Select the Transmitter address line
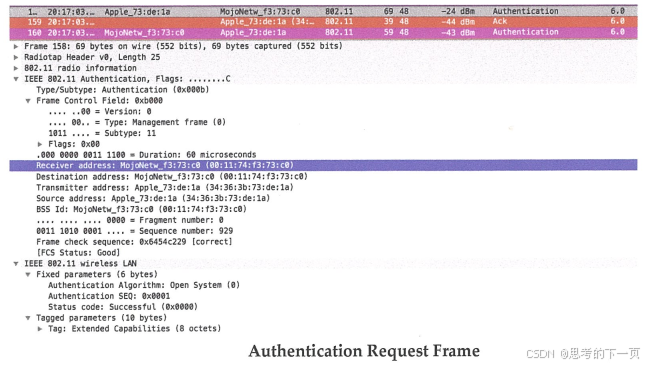 [x=165, y=187]
